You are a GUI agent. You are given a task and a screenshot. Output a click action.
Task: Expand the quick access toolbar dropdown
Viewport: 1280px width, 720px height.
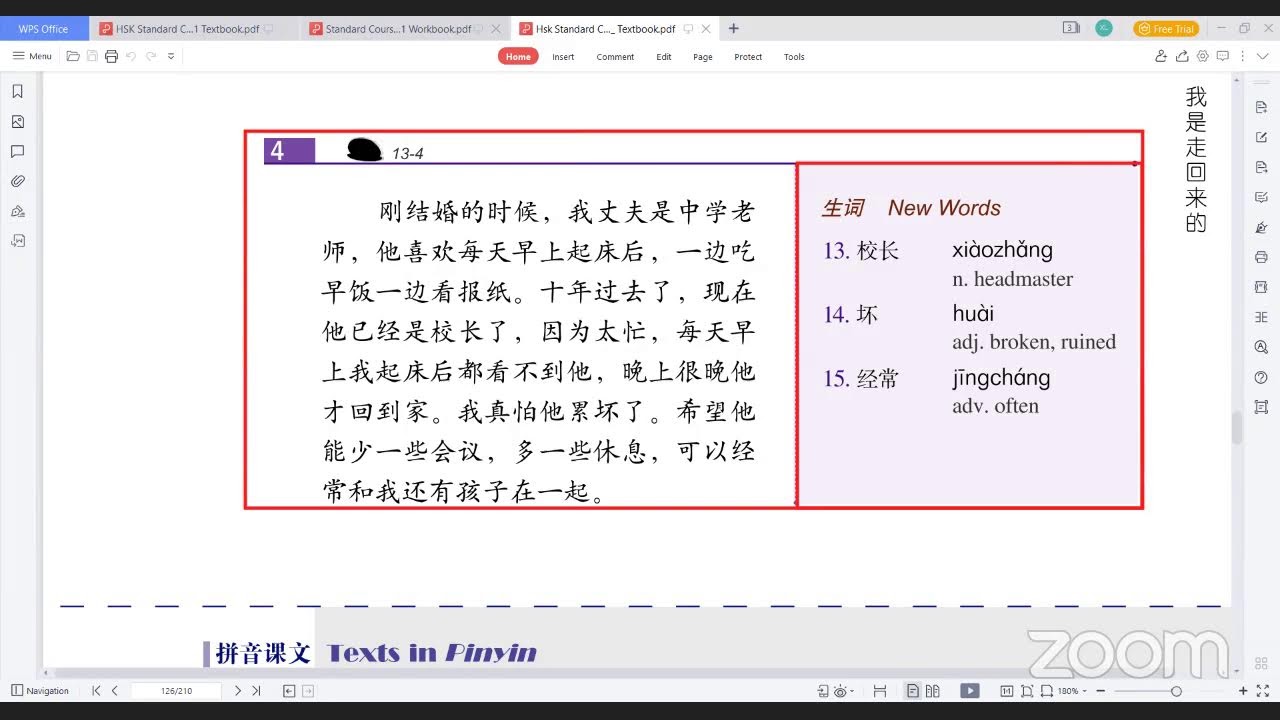point(171,56)
